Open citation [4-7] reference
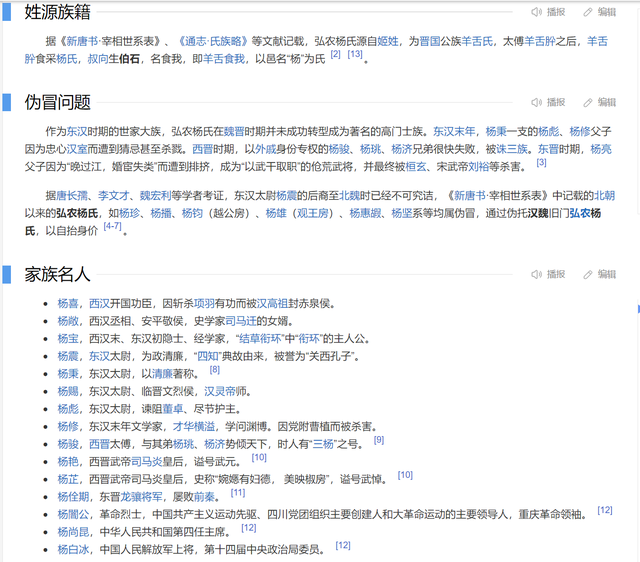This screenshot has height=562, width=640. coord(112,226)
